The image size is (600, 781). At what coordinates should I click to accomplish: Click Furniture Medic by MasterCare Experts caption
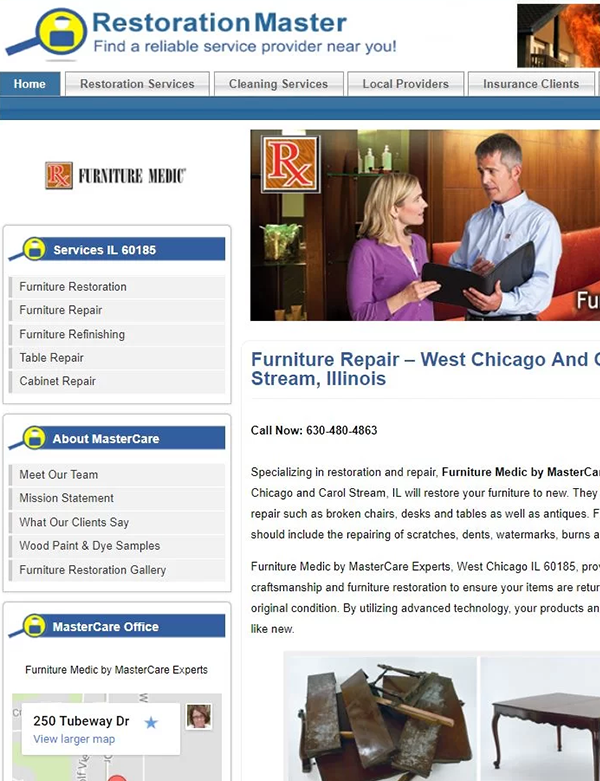[x=117, y=670]
